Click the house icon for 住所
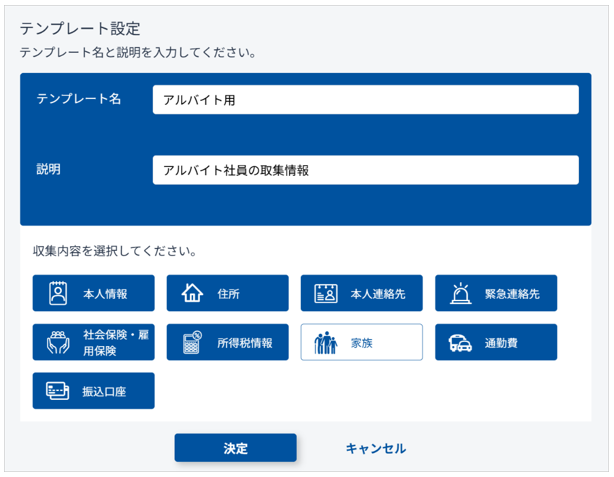The height and width of the screenshot is (477, 614). 192,294
